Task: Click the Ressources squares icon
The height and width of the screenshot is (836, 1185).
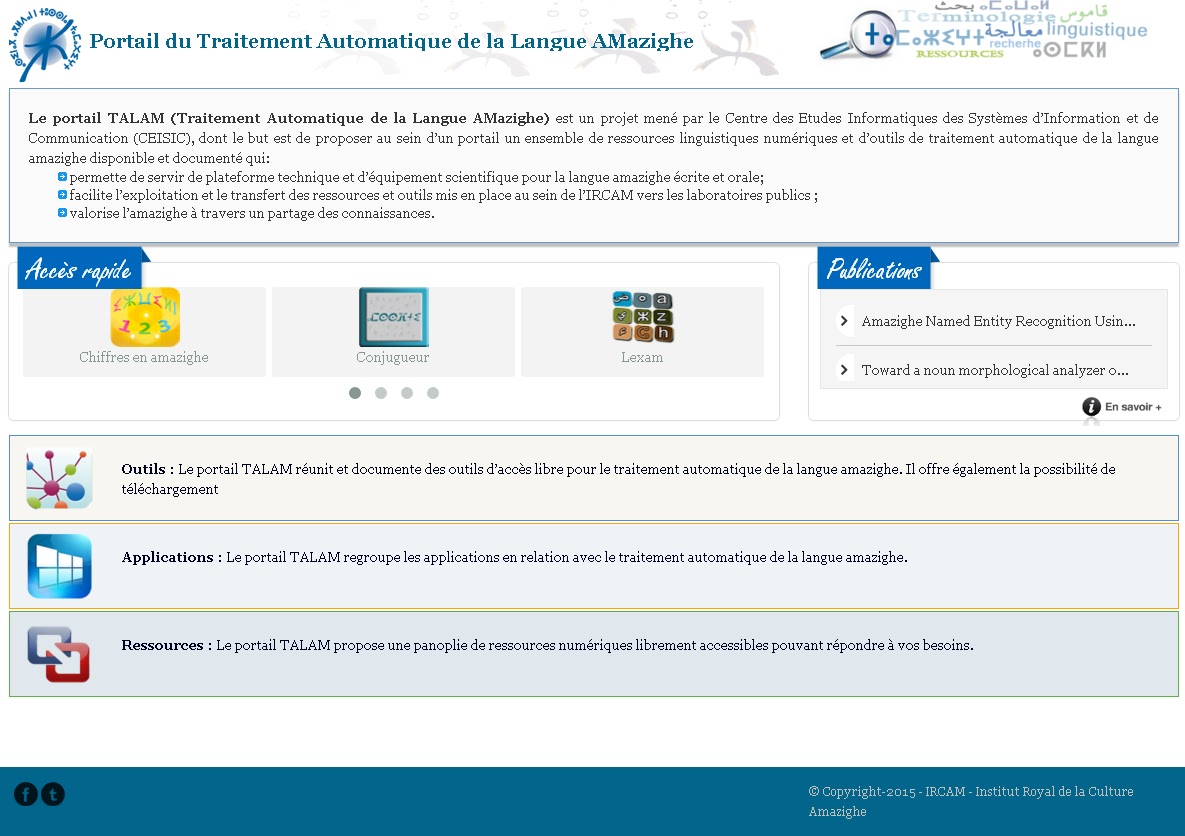Action: (x=59, y=655)
